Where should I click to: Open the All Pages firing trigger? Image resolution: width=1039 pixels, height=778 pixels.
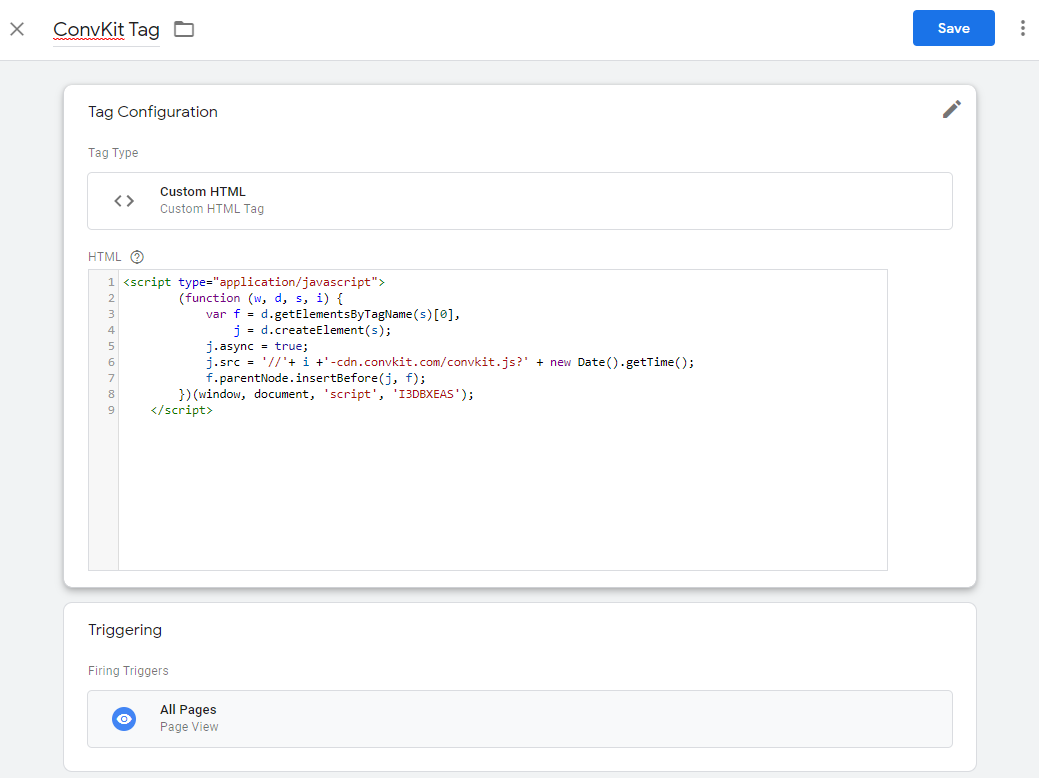click(x=520, y=719)
